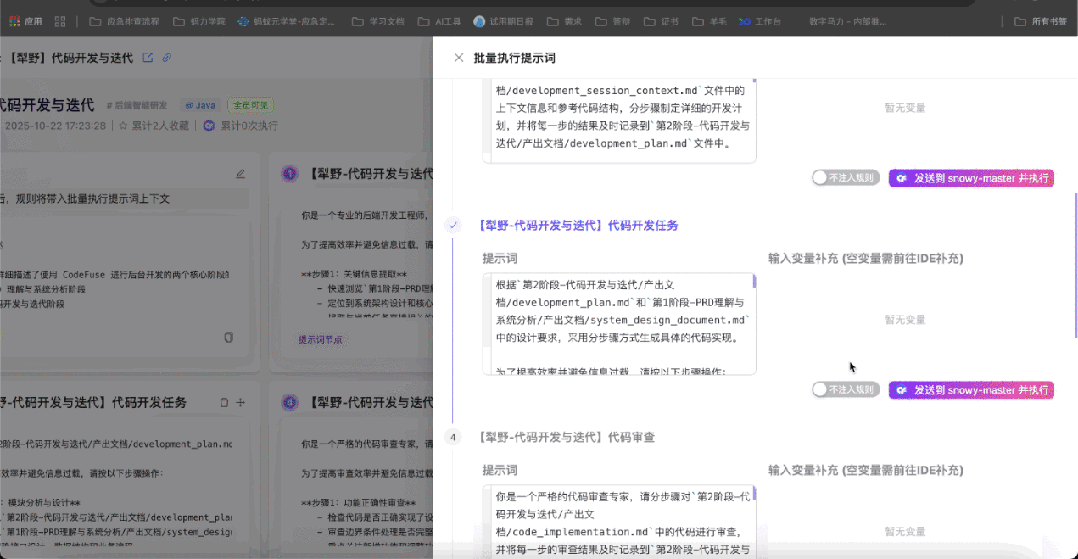Screen dimensions: 1078x559
Task: Click the plus icon on the 代码开发任务 card
Action: (240, 403)
